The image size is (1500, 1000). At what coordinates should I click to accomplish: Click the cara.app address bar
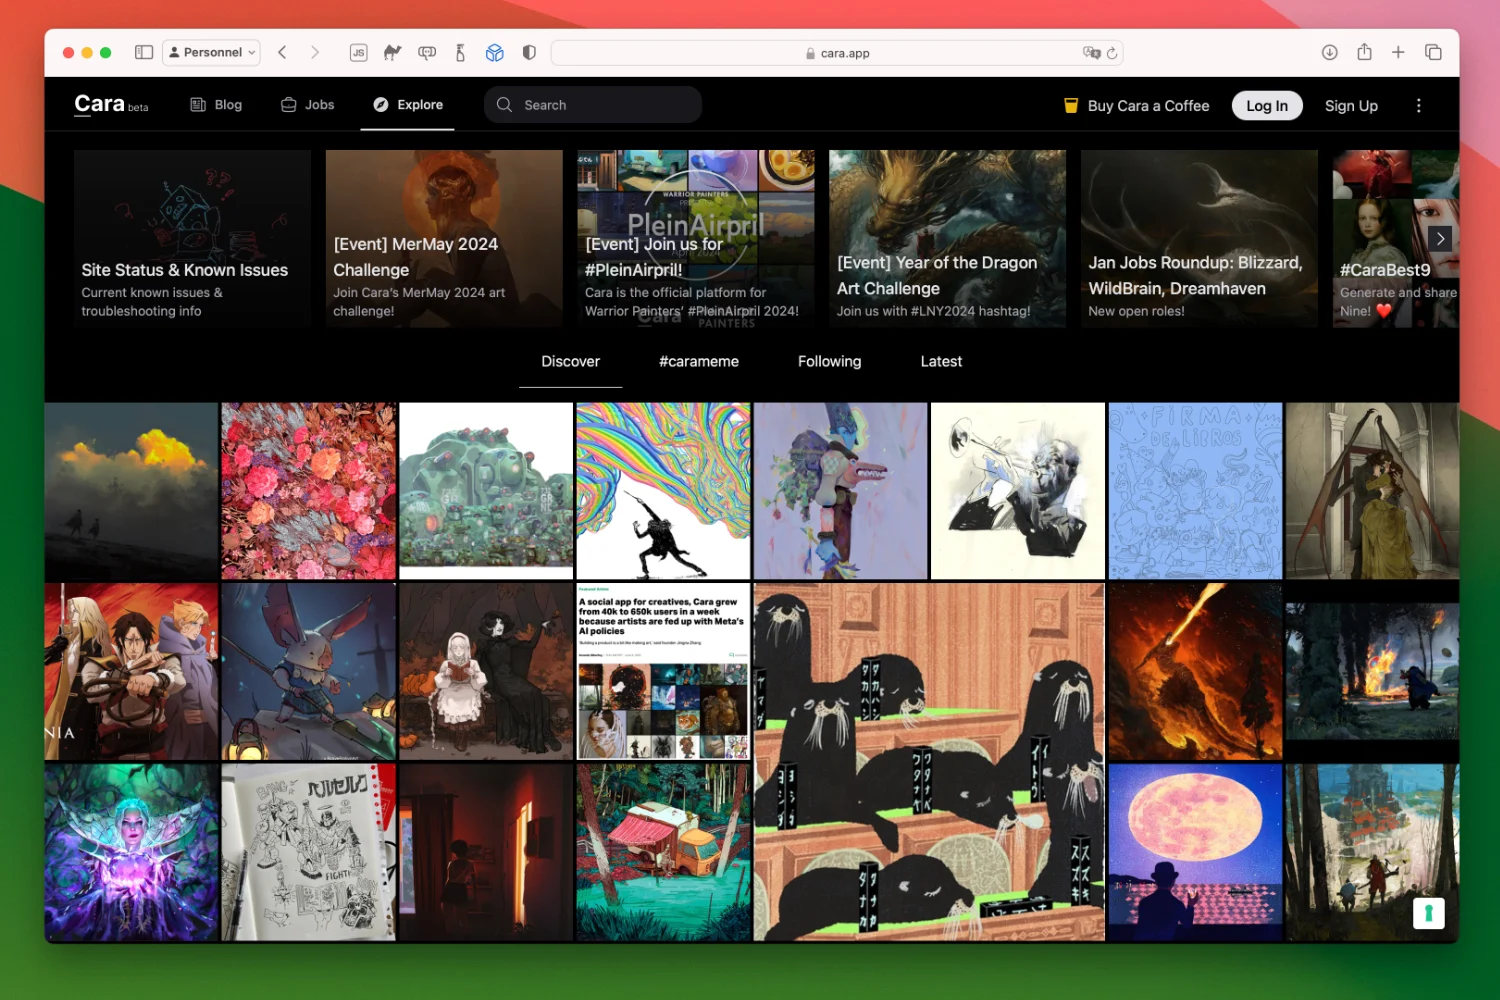[837, 53]
